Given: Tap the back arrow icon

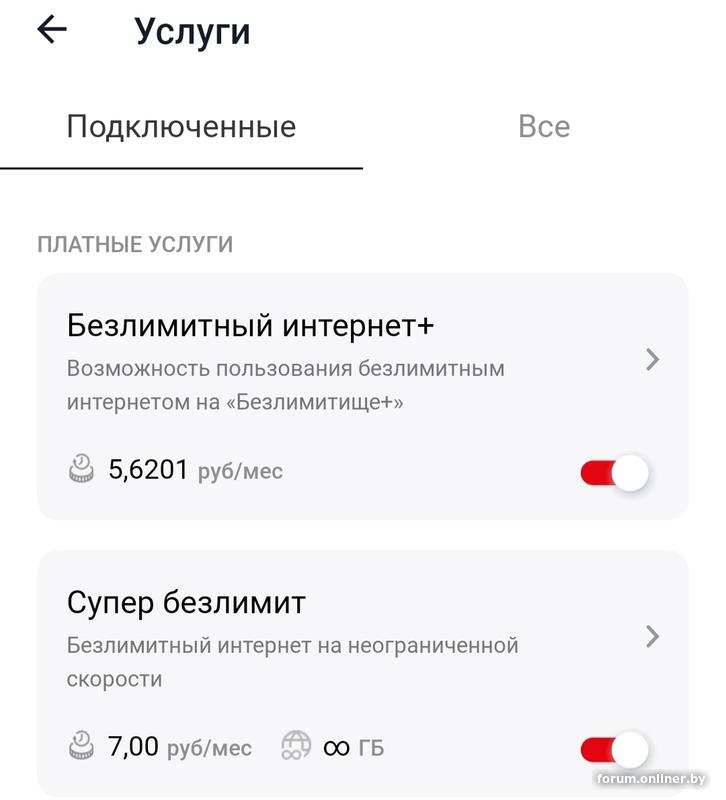Looking at the screenshot, I should (52, 30).
